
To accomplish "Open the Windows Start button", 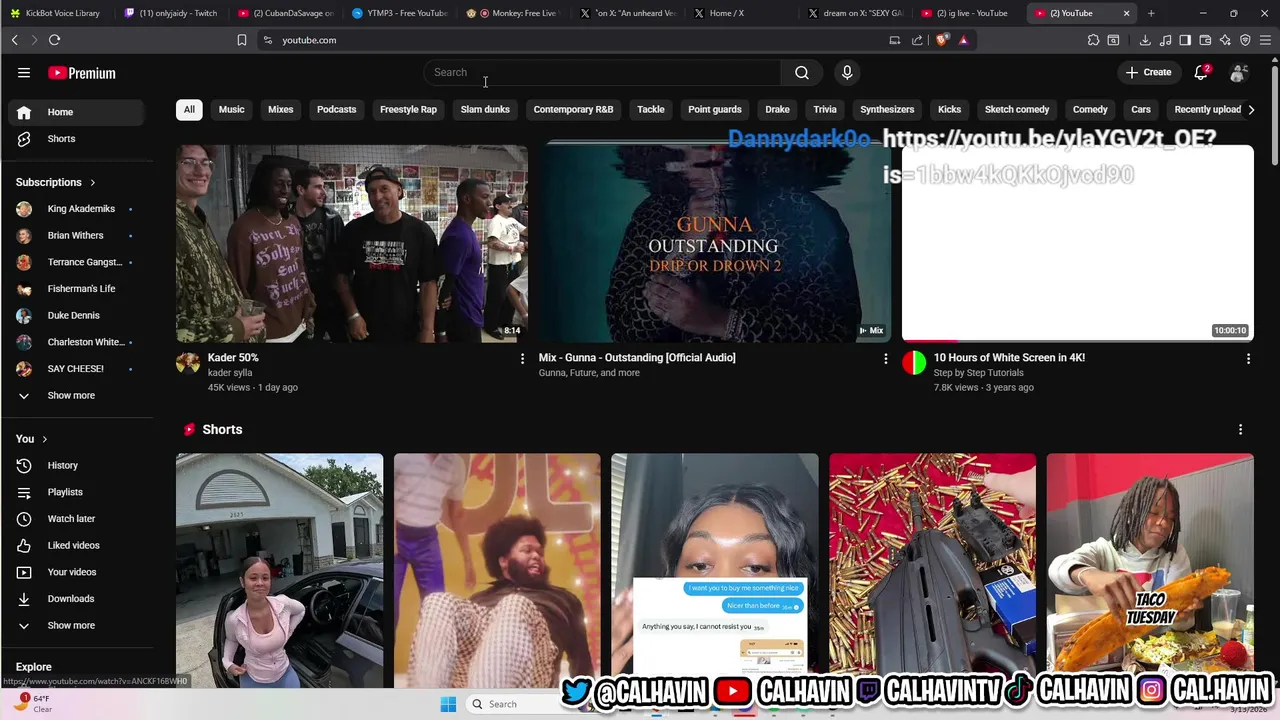I will (448, 704).
